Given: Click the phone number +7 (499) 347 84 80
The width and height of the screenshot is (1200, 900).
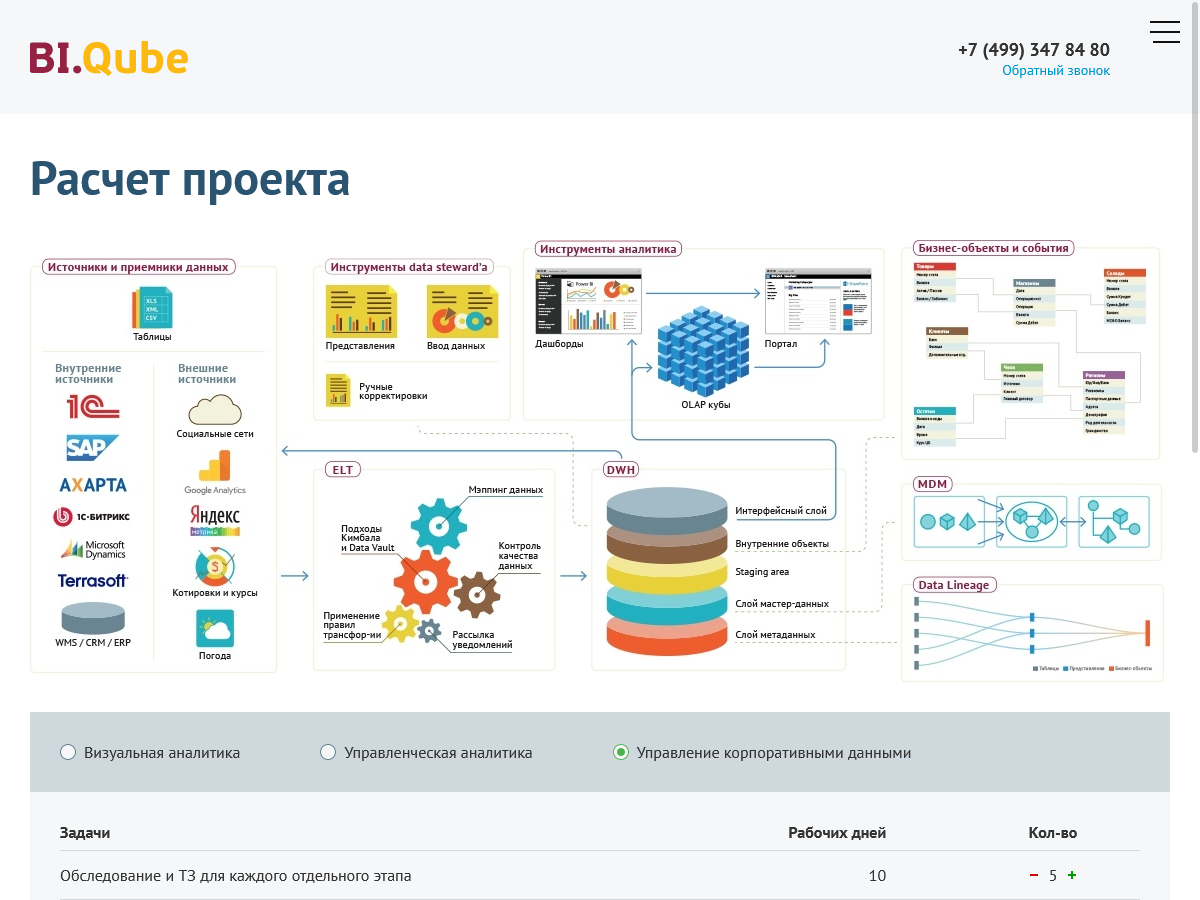Looking at the screenshot, I should tap(1033, 49).
